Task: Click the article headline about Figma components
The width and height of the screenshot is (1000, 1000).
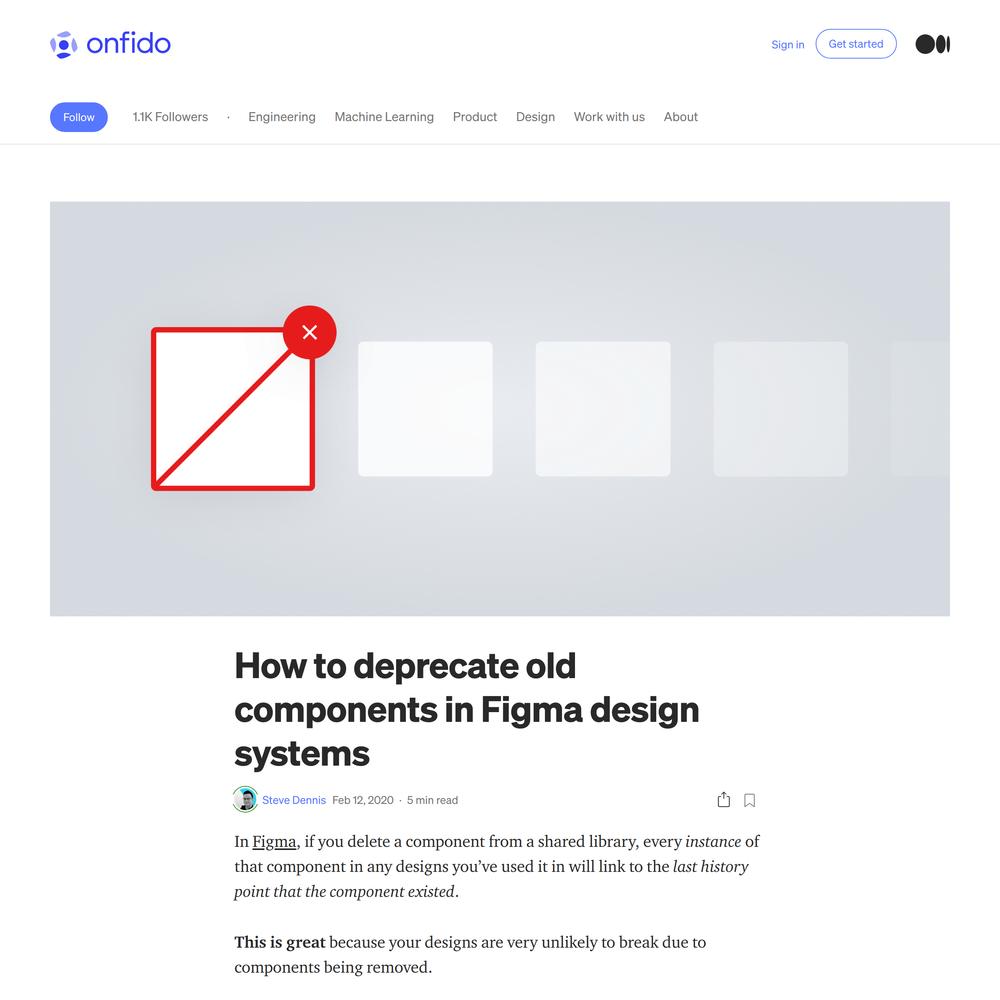Action: click(x=467, y=709)
